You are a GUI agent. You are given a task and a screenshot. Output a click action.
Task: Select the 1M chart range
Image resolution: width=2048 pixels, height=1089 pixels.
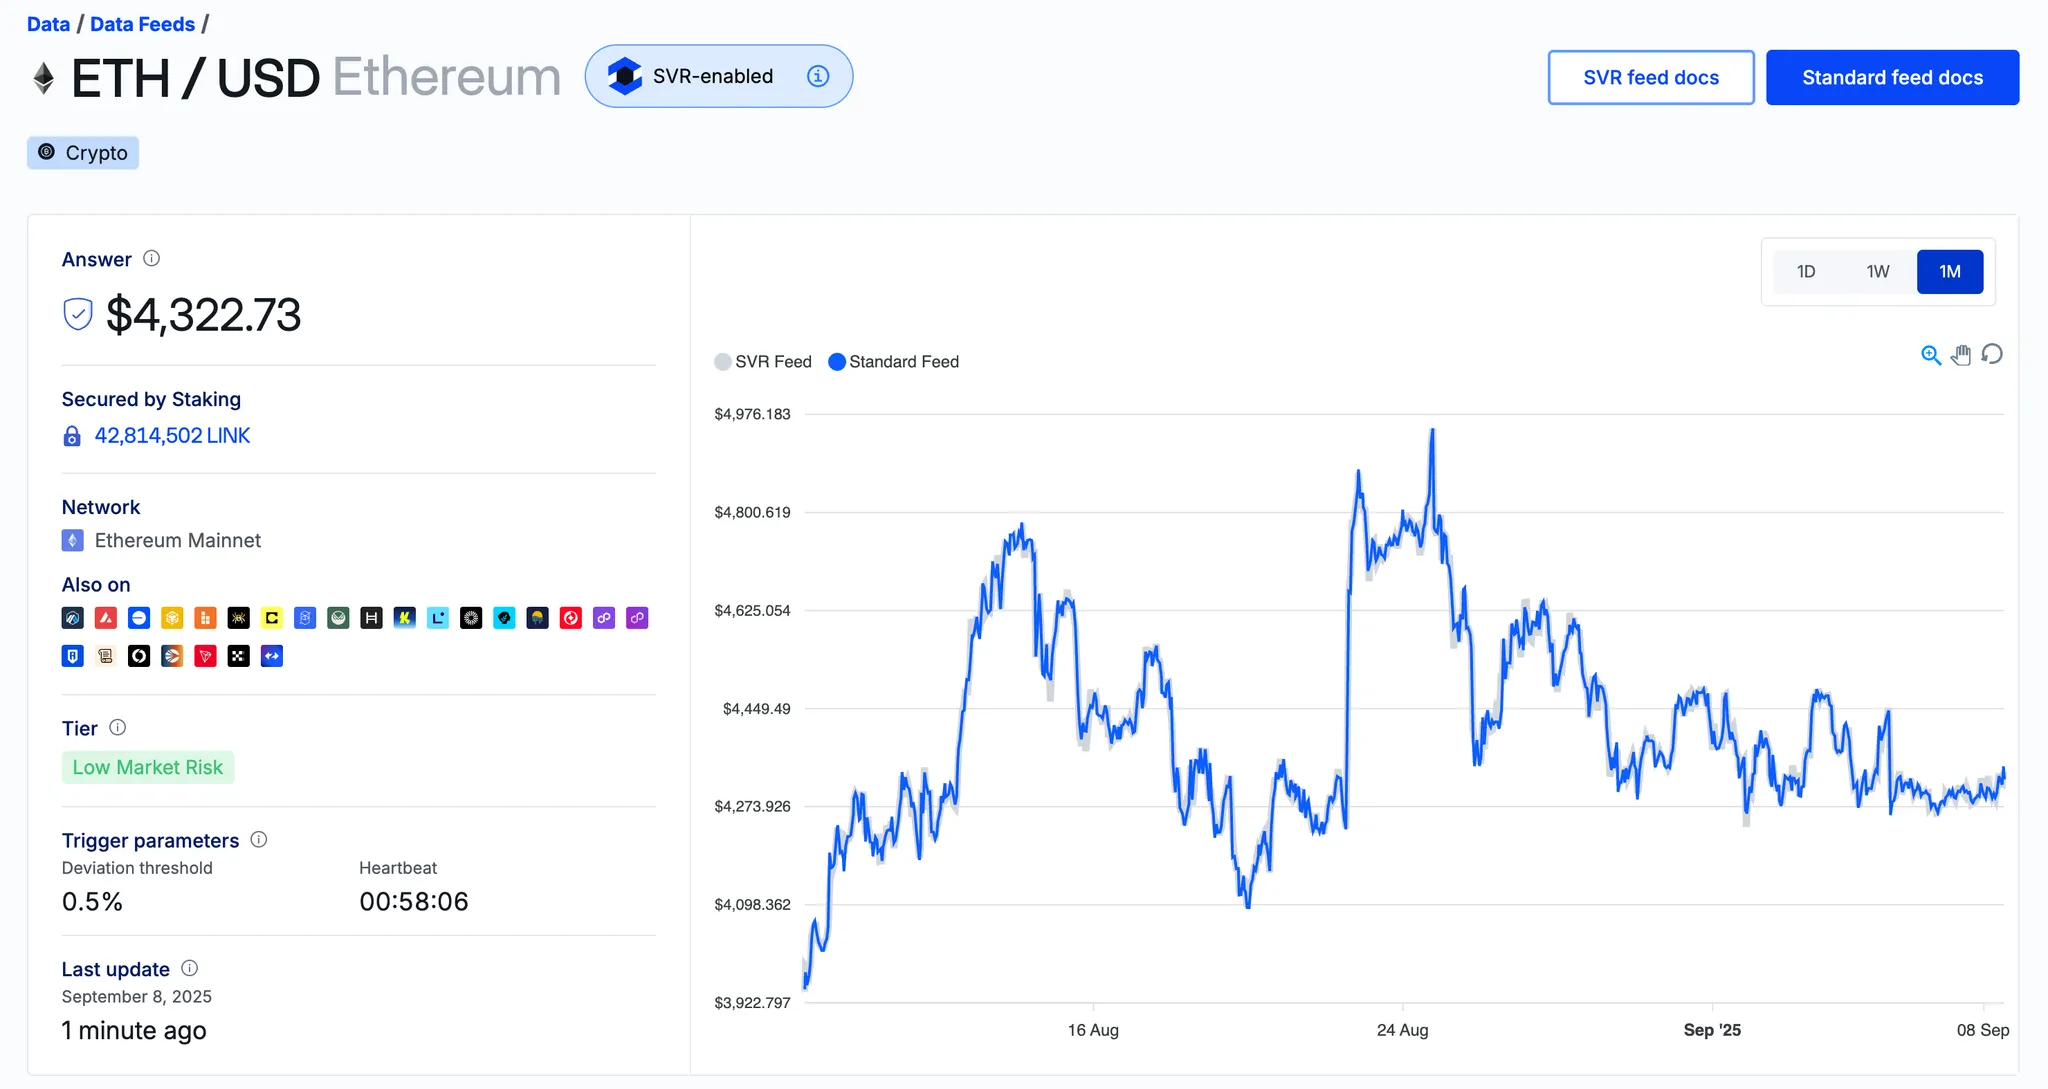coord(1950,272)
